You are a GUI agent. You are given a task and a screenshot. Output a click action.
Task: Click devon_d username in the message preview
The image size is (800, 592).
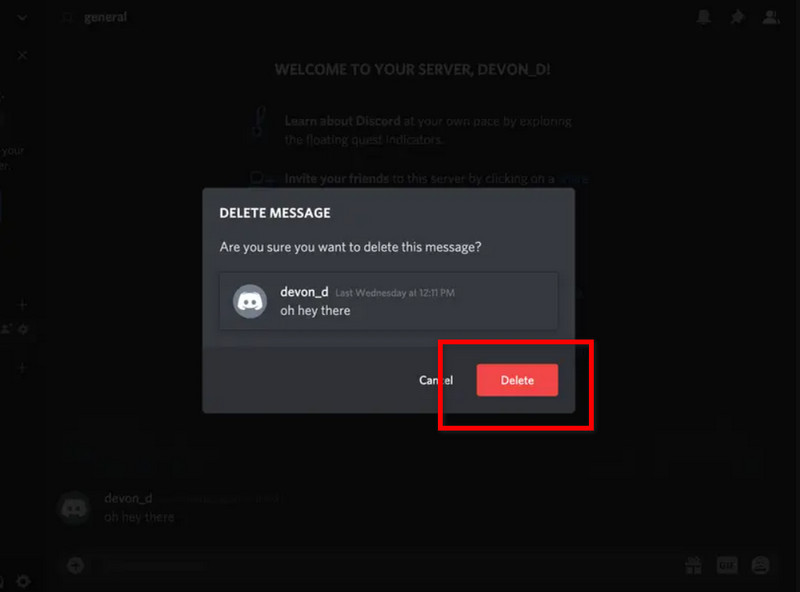[304, 292]
